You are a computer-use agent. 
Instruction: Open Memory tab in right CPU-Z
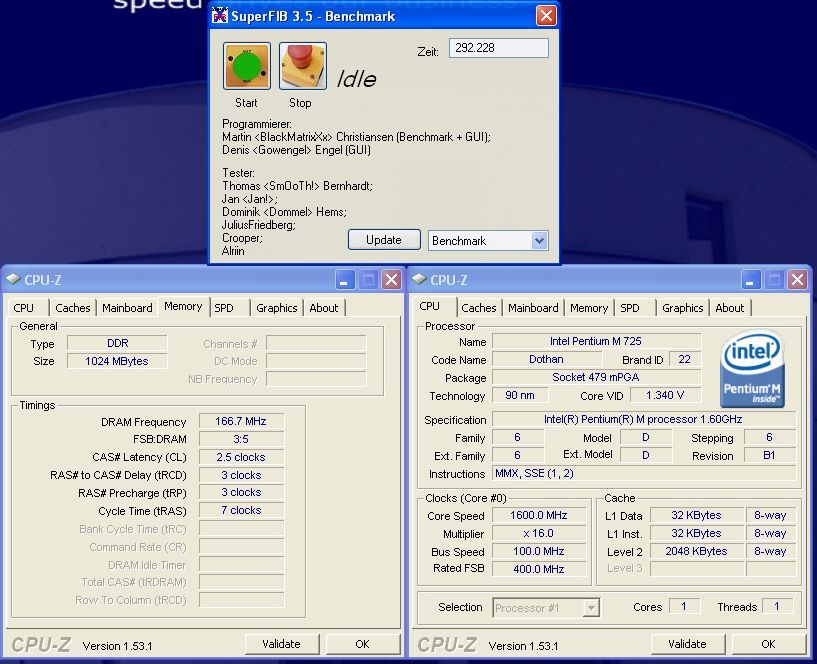pos(589,308)
